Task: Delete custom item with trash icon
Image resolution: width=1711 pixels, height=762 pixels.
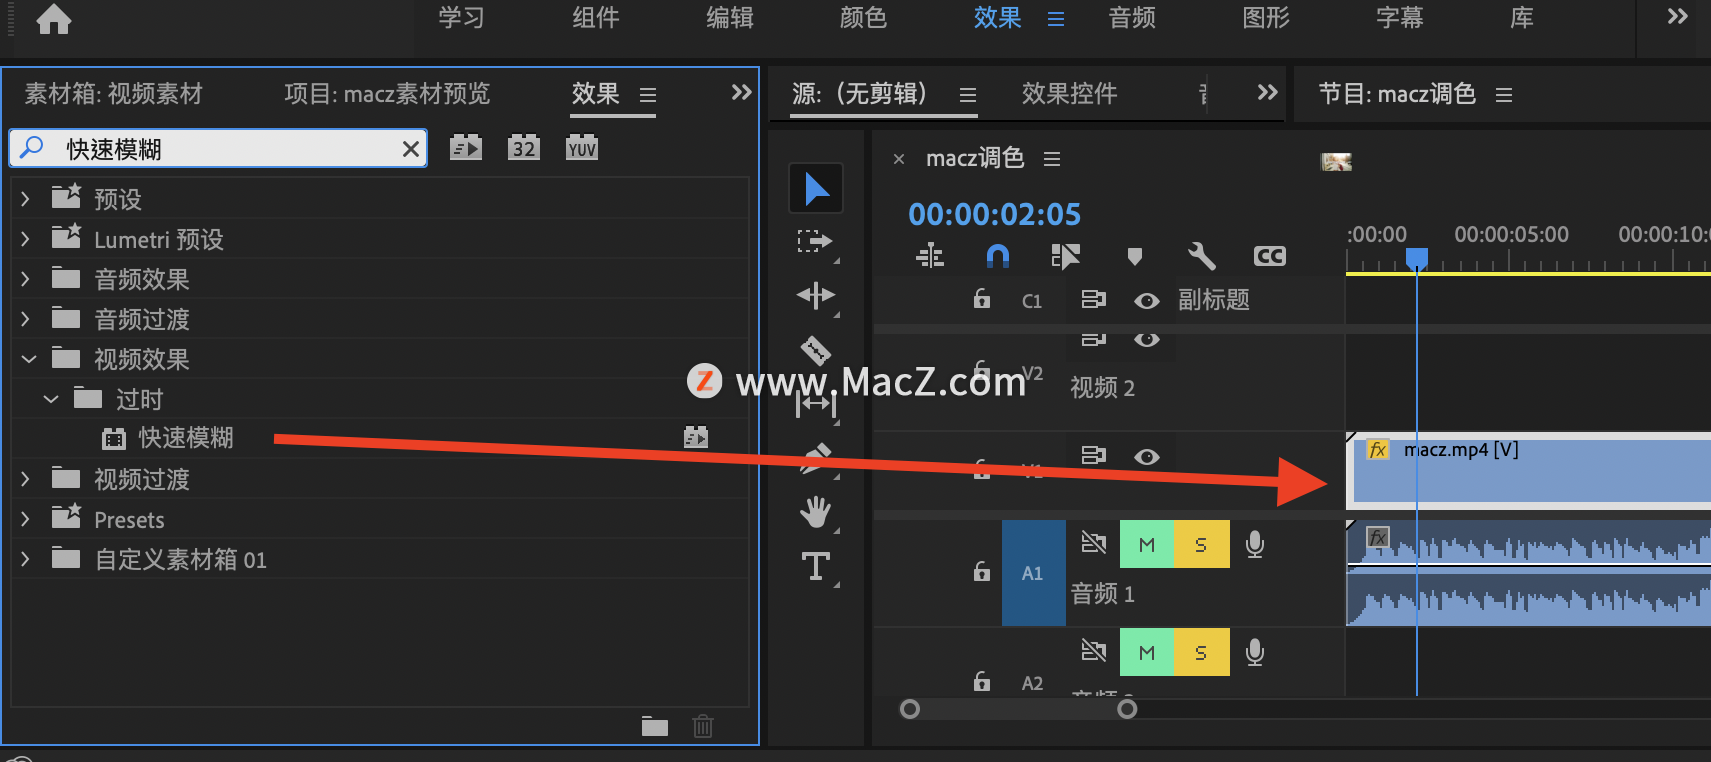Action: coord(703,726)
